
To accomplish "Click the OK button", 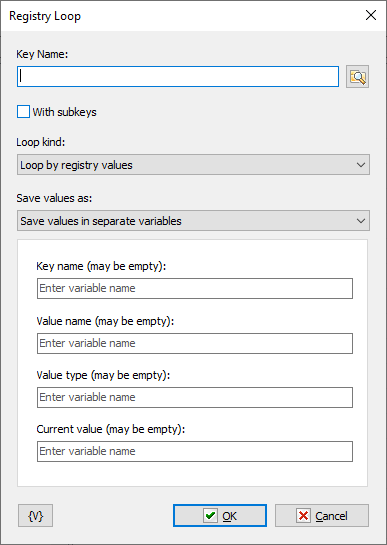I will 220,516.
